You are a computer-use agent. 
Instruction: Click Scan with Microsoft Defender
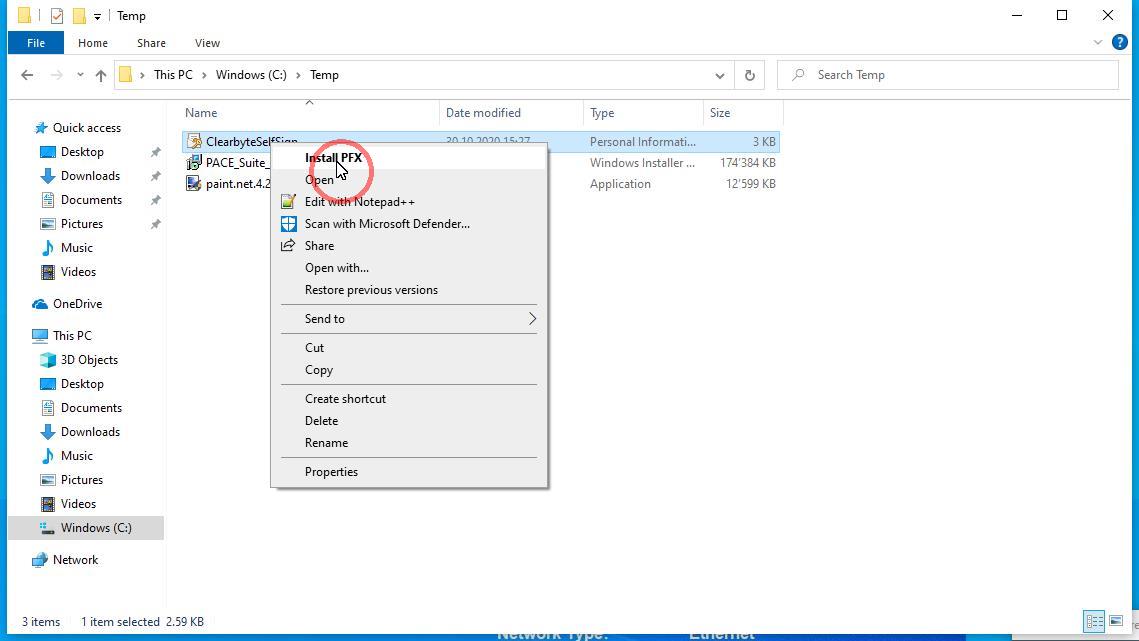(x=386, y=224)
